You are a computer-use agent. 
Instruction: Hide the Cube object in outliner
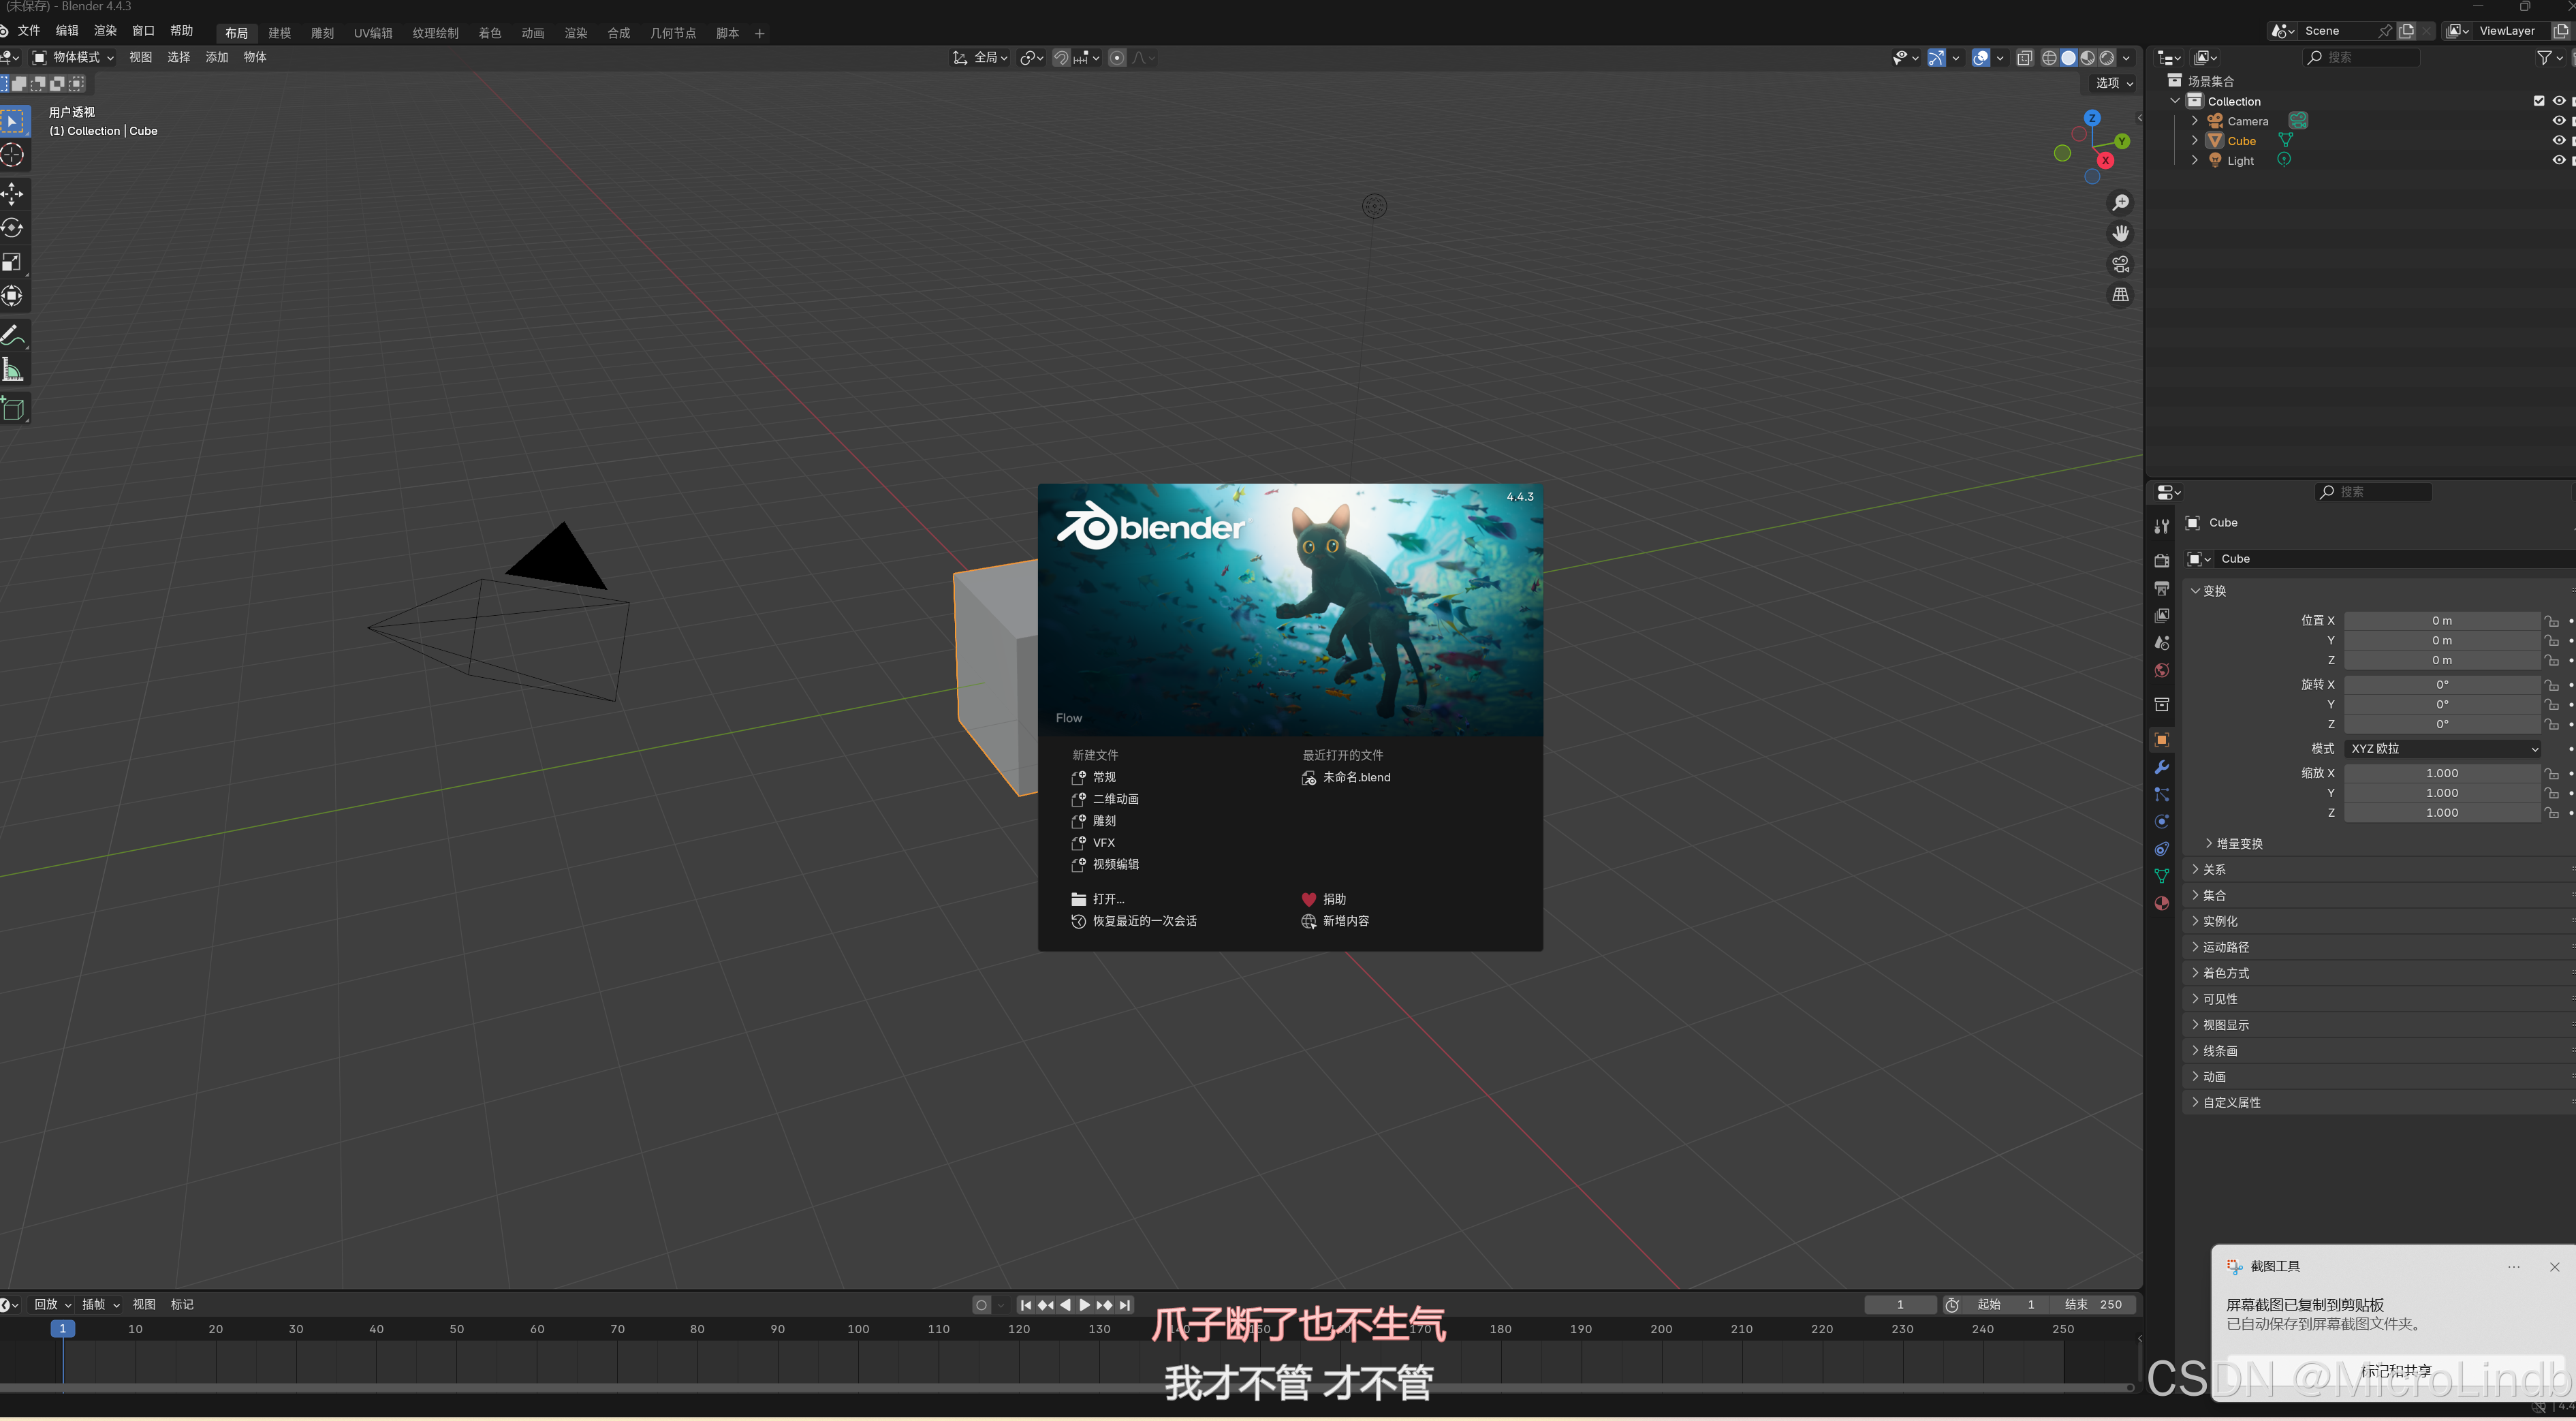pyautogui.click(x=2558, y=141)
